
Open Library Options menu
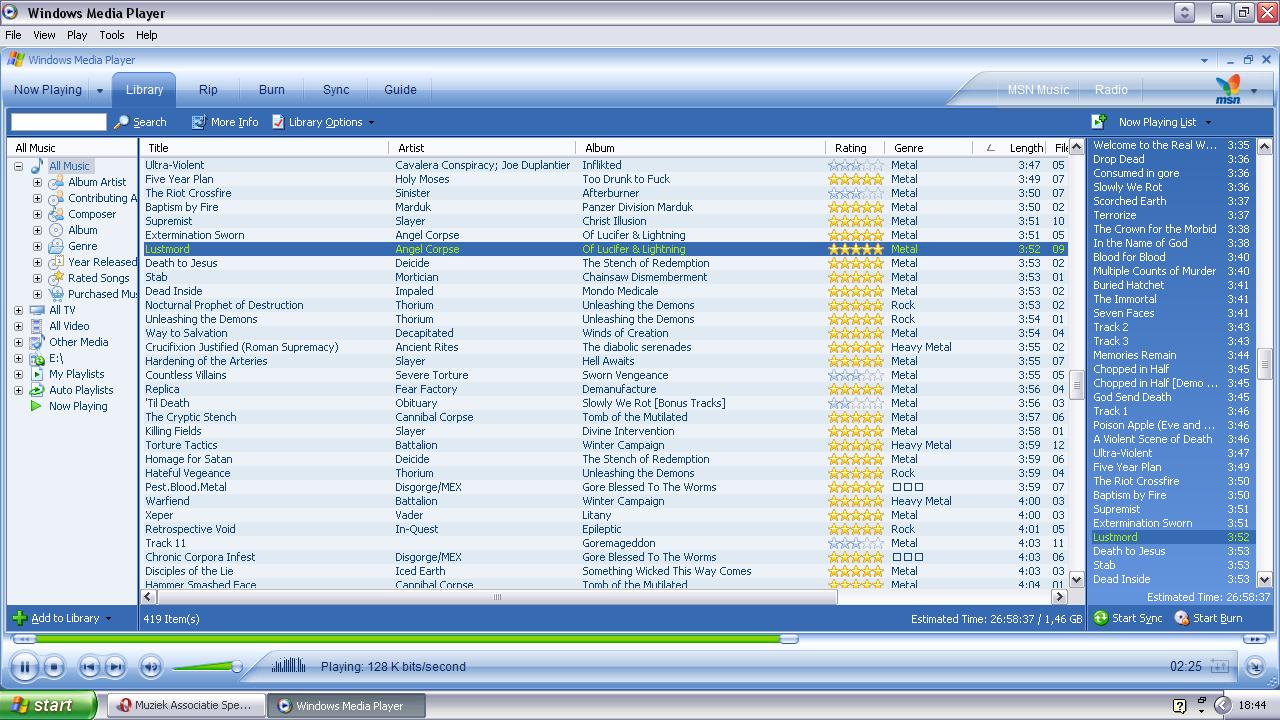click(x=323, y=122)
